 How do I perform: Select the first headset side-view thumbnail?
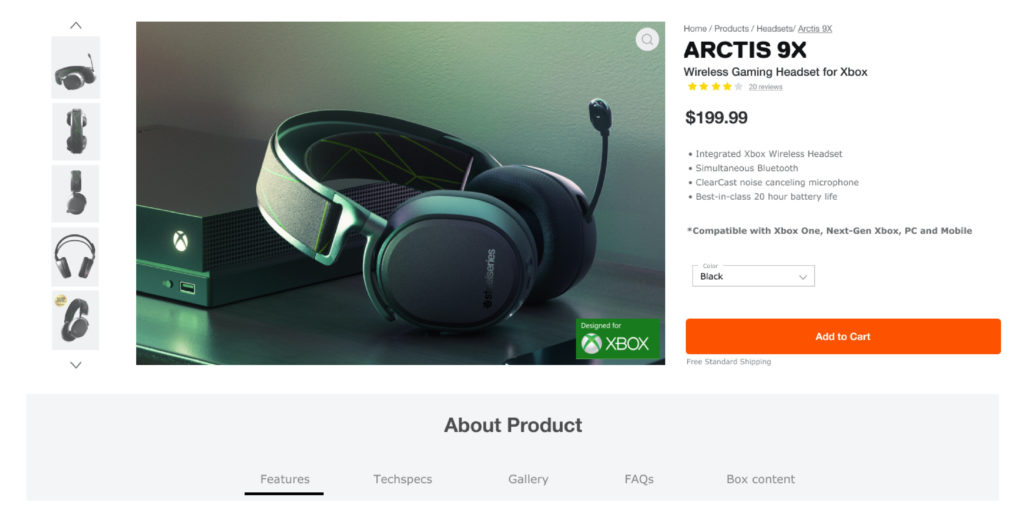[x=76, y=68]
